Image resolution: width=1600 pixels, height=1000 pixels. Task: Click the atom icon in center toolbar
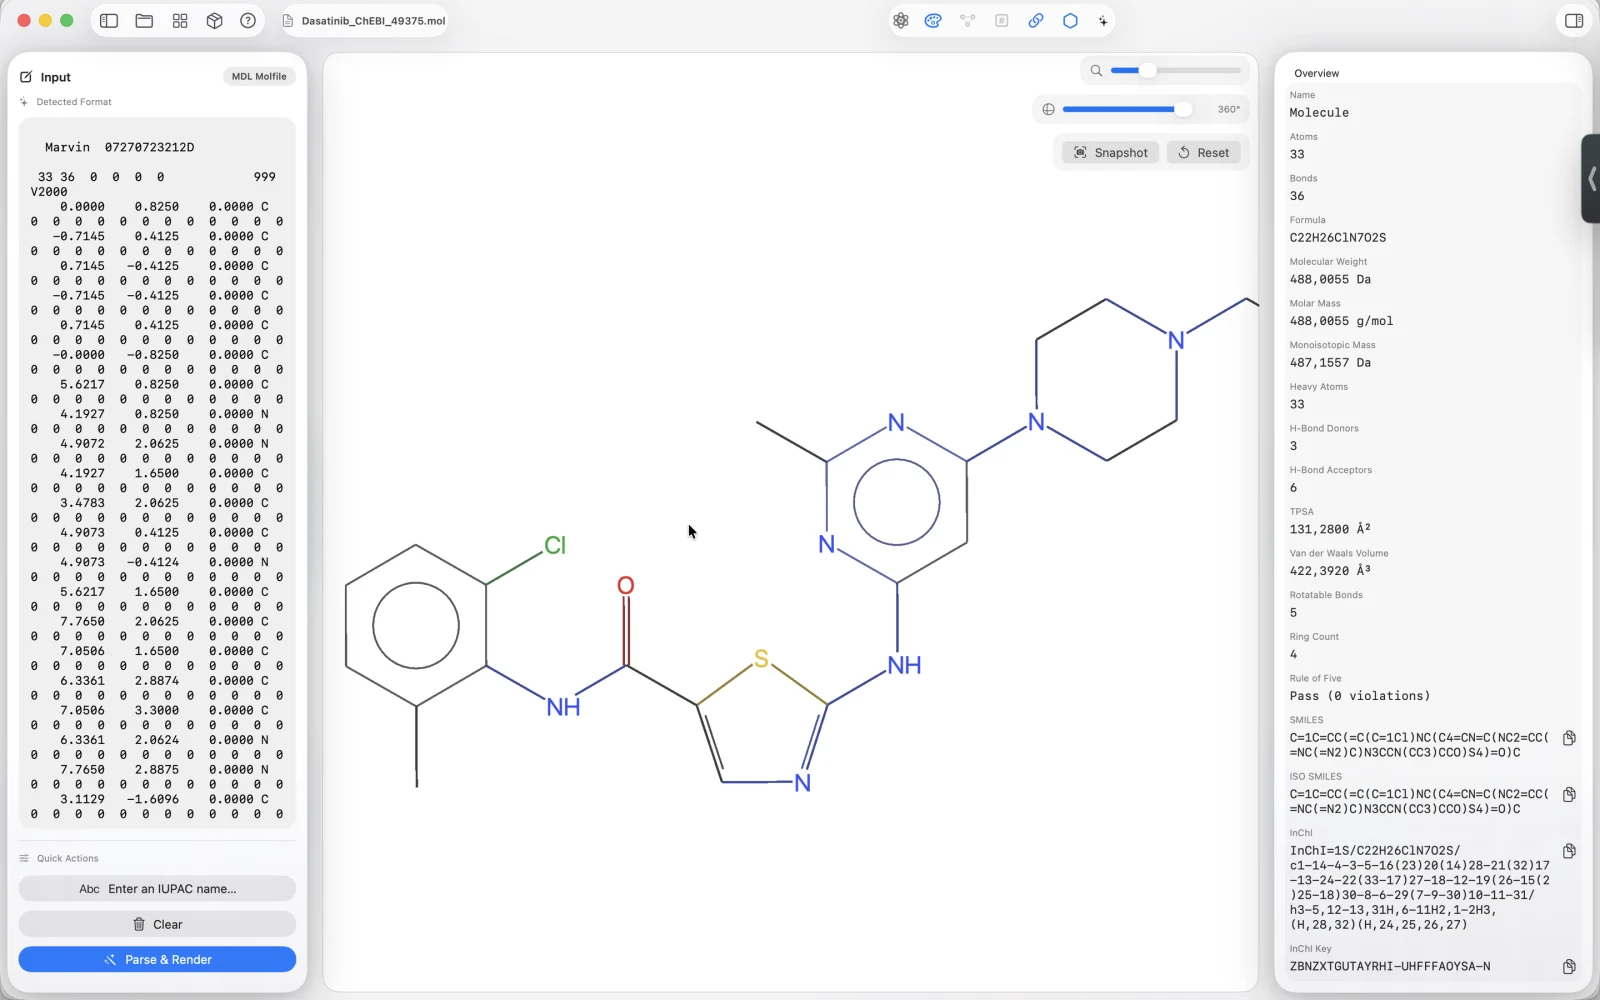pos(901,21)
